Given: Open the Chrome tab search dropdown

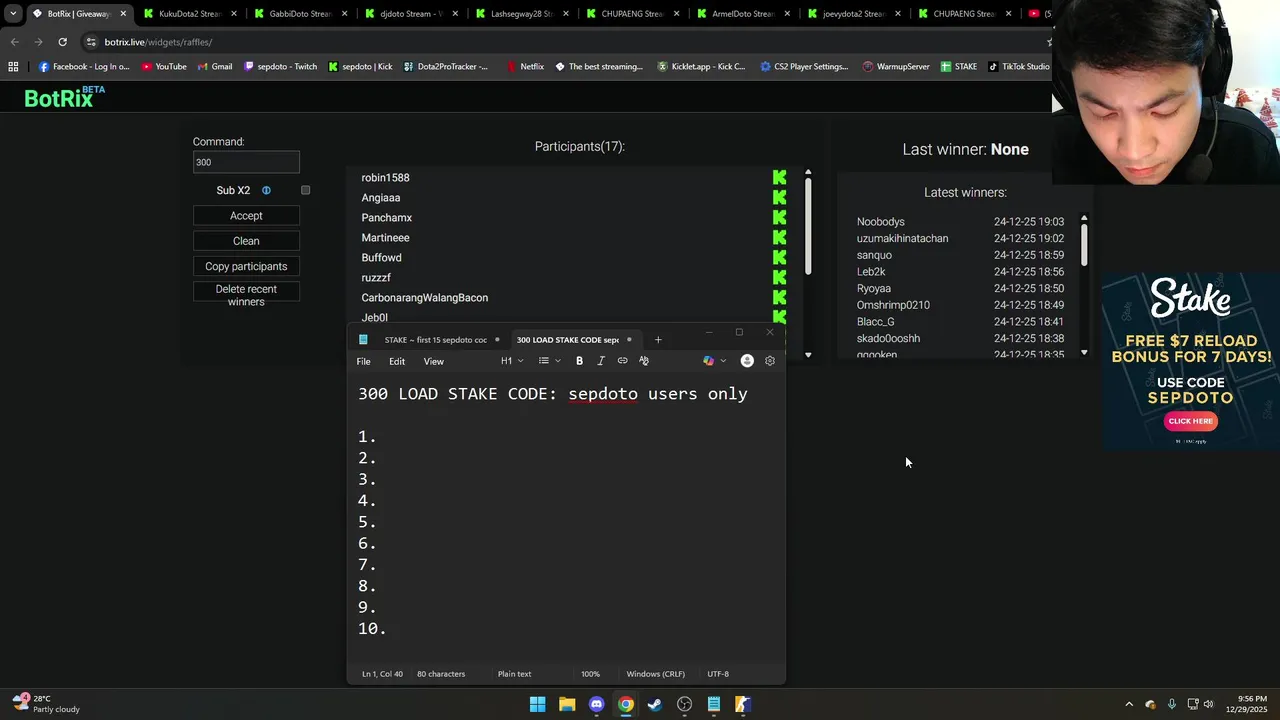Looking at the screenshot, I should tap(13, 14).
